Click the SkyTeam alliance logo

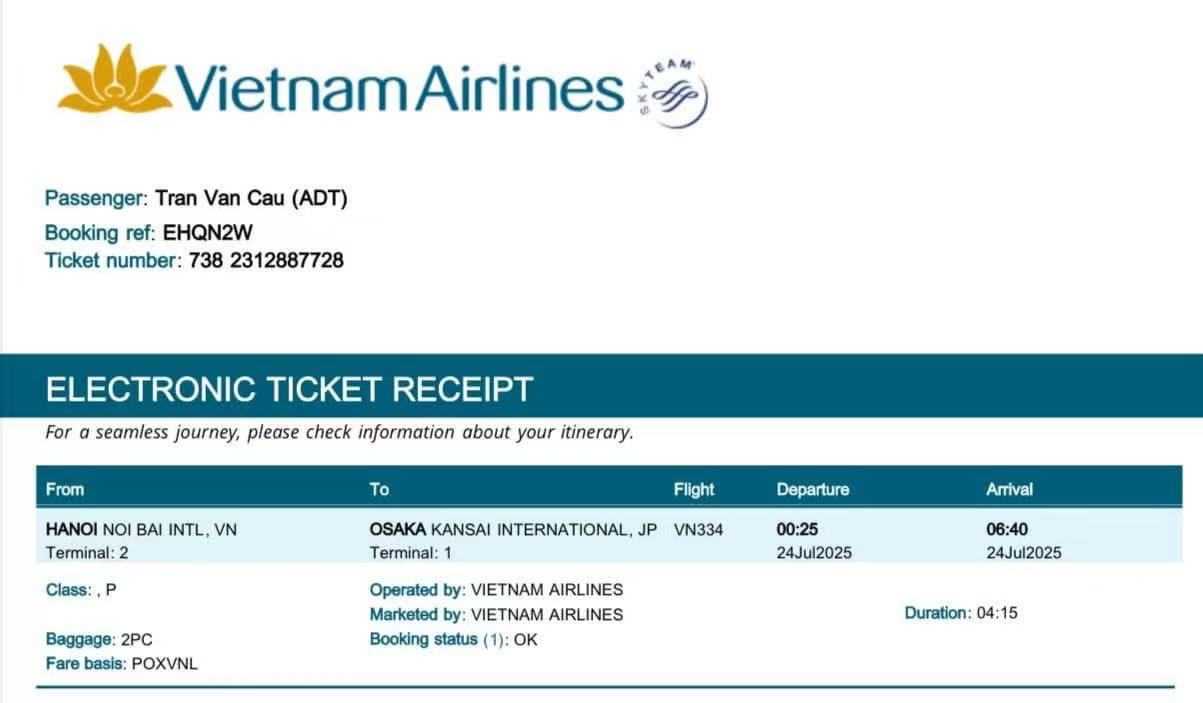[x=673, y=93]
